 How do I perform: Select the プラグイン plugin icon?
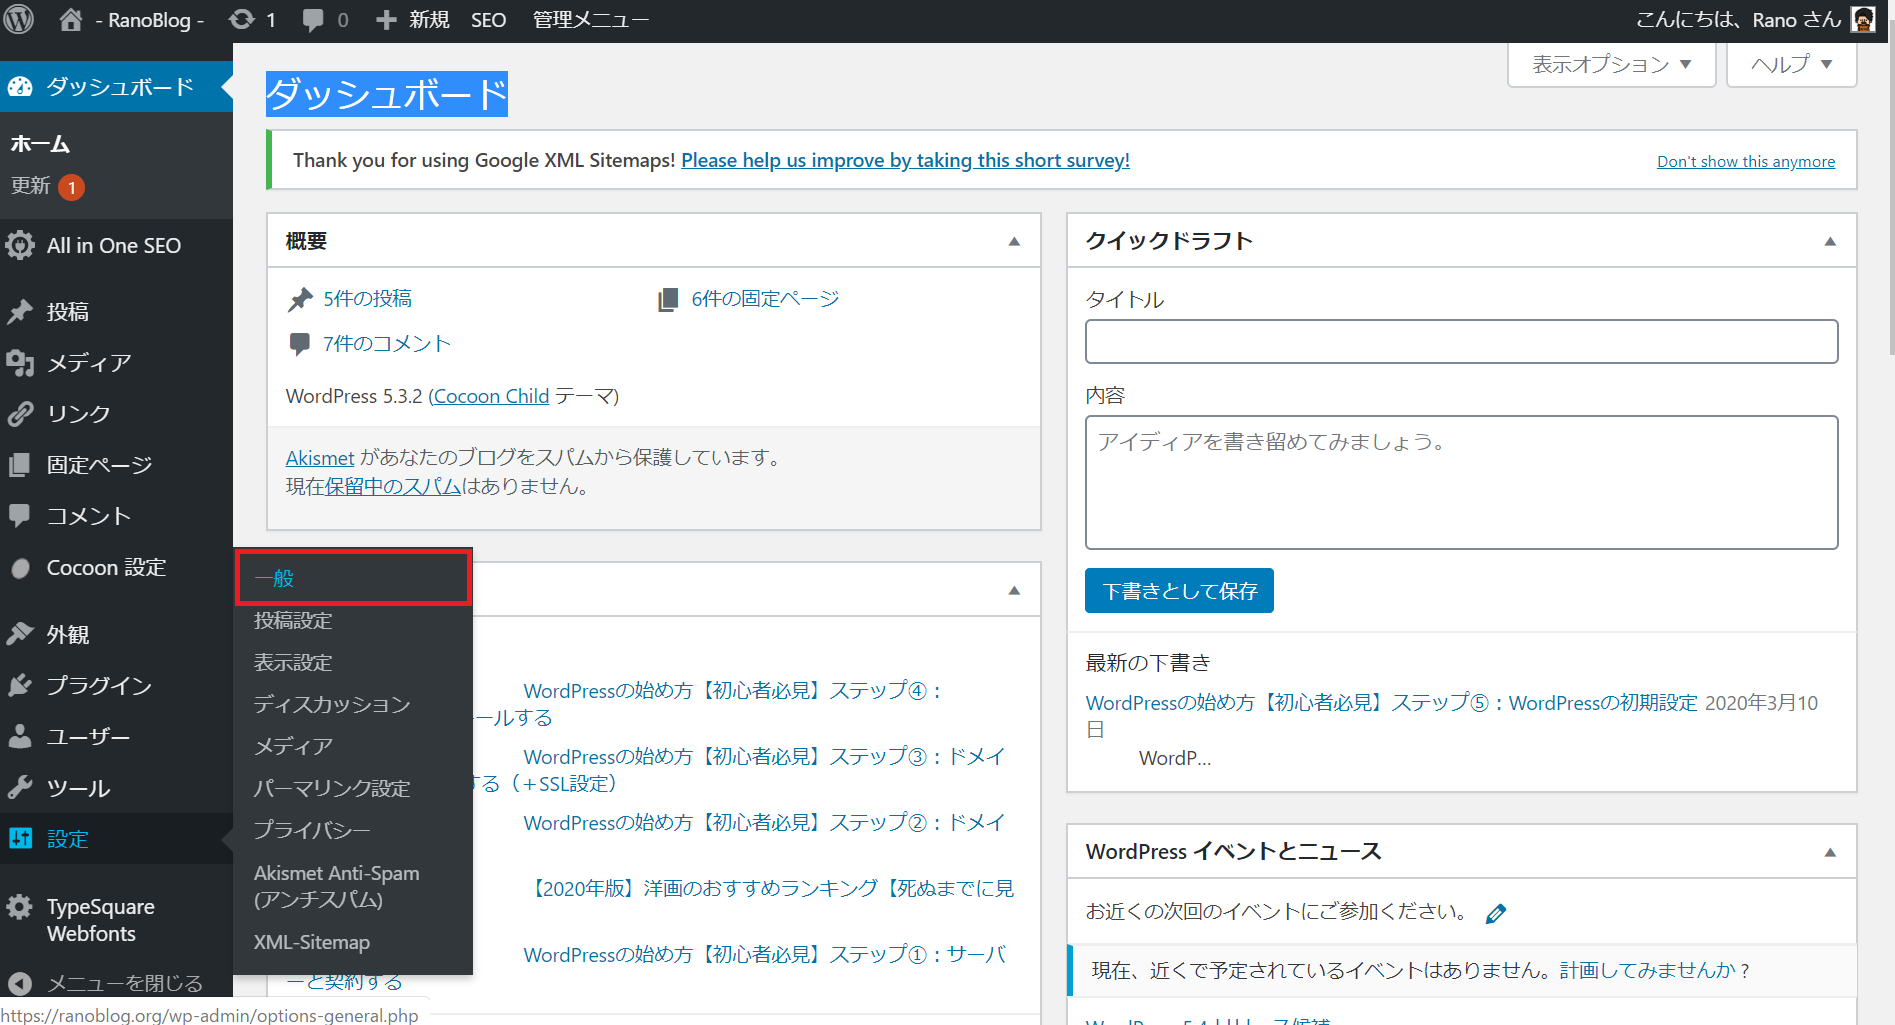(22, 685)
